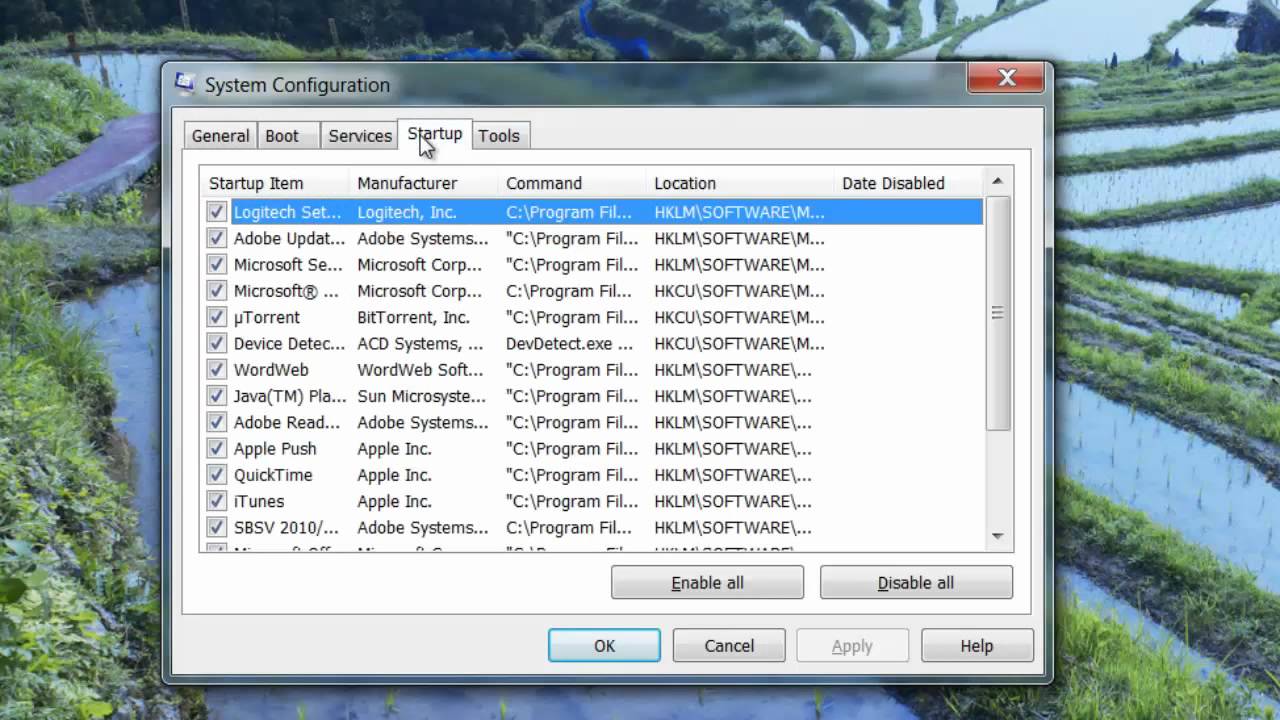The image size is (1280, 720).
Task: Confirm with the OK button
Action: [x=604, y=646]
